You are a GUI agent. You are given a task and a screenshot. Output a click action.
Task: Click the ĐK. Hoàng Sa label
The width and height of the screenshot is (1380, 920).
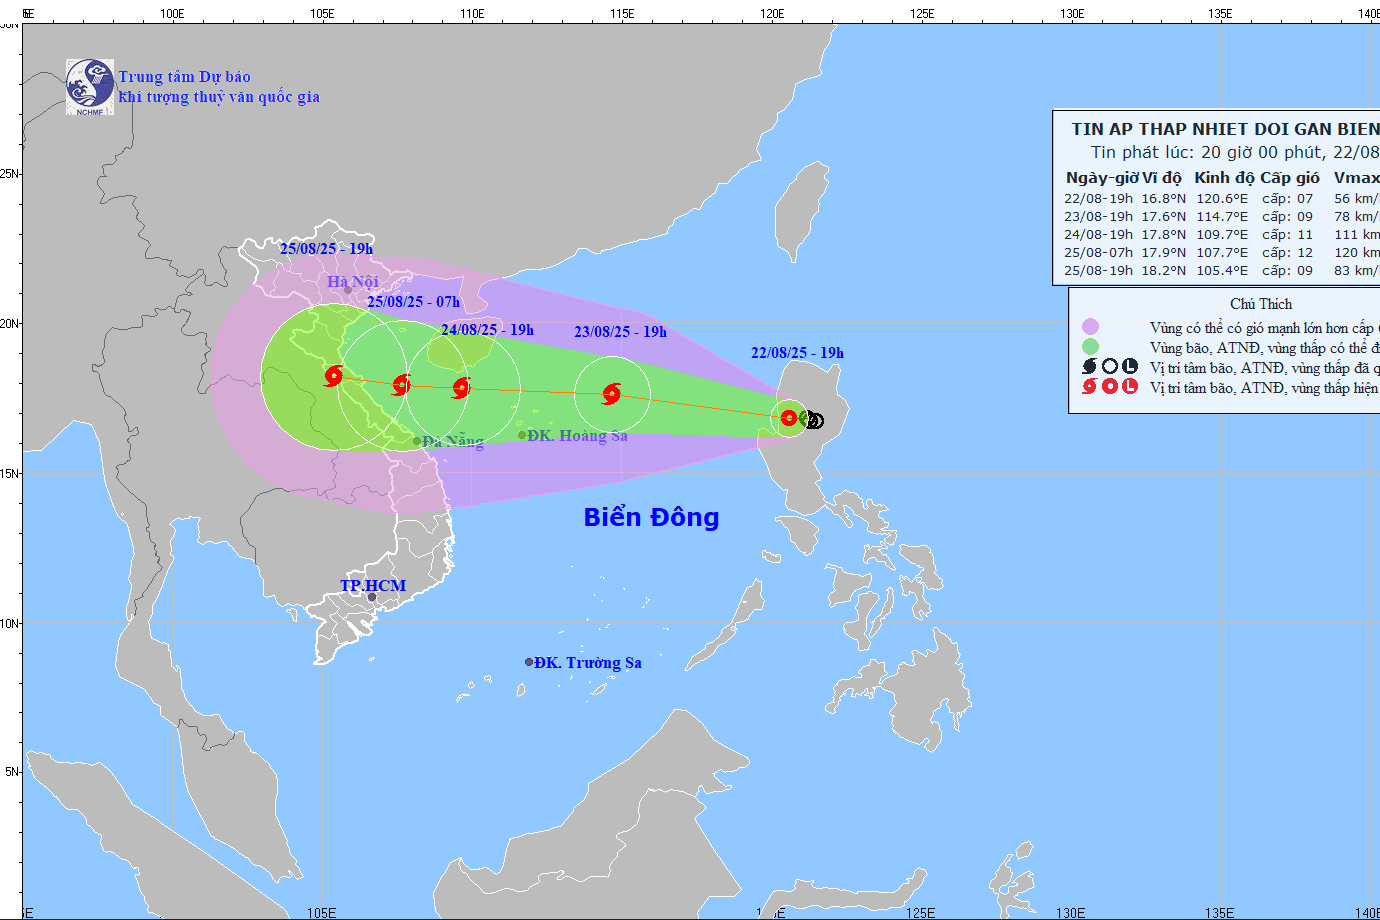click(x=577, y=435)
